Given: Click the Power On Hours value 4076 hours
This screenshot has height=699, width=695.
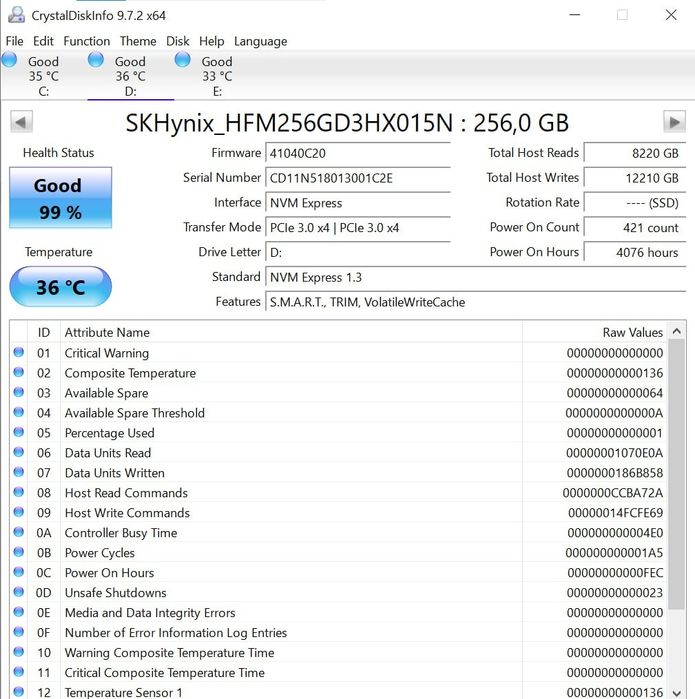Looking at the screenshot, I should coord(635,252).
